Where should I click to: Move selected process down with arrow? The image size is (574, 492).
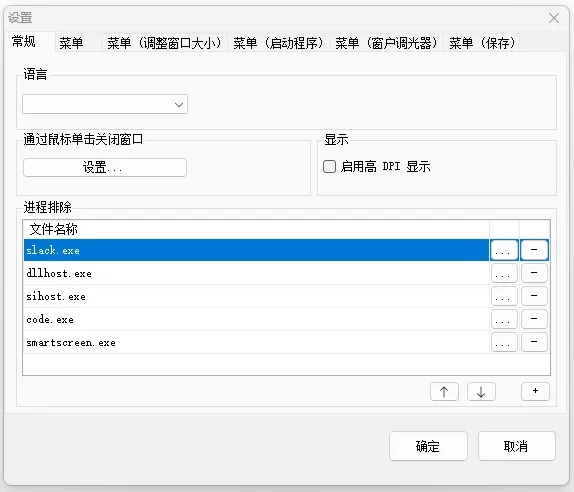click(x=481, y=392)
